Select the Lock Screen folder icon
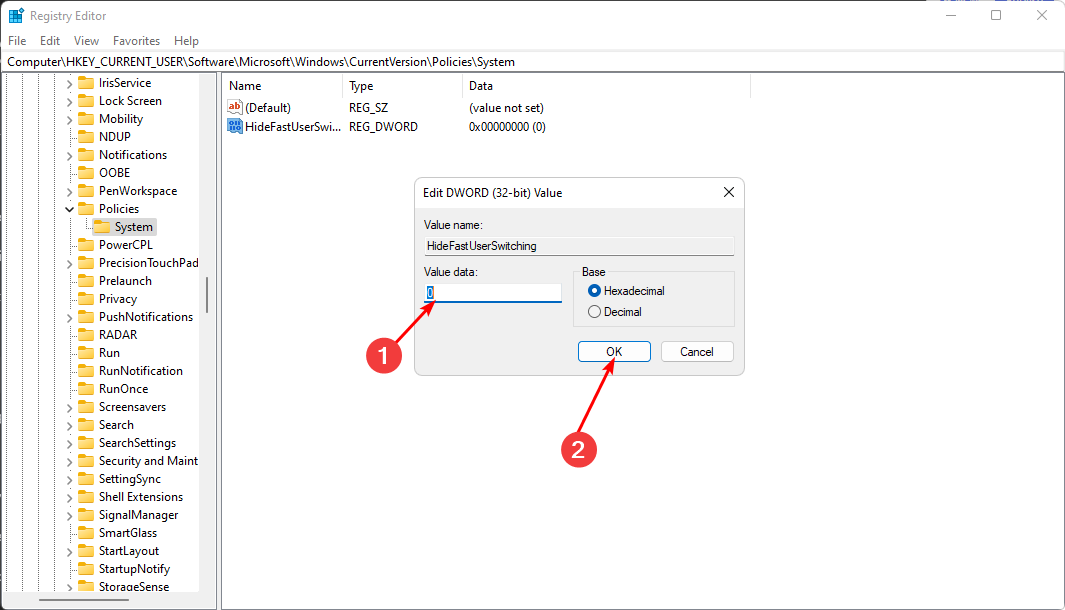The image size is (1065, 610). coord(85,101)
